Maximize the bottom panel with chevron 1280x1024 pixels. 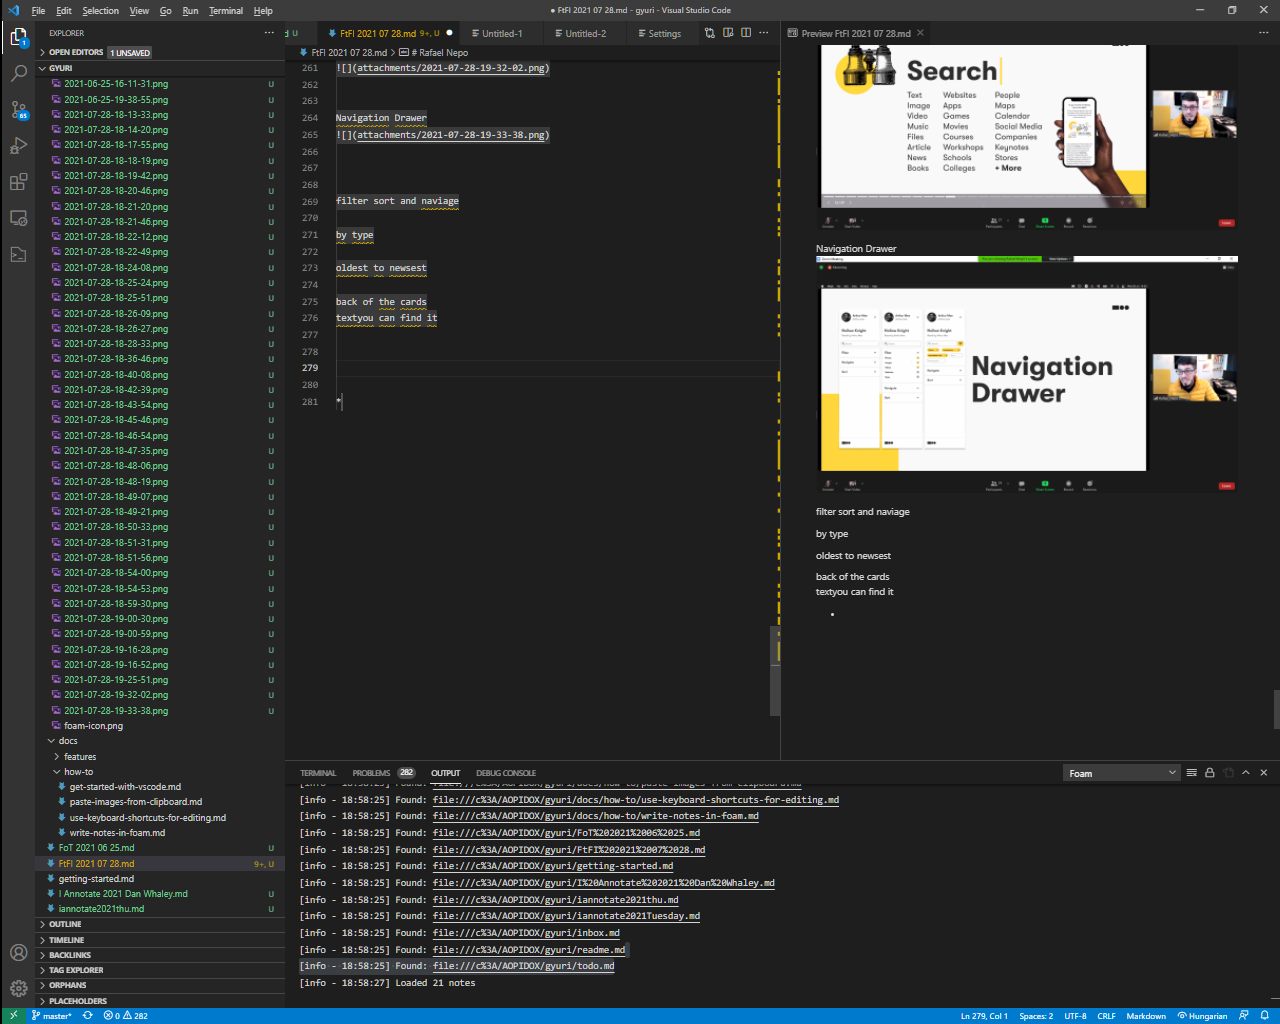(1246, 773)
